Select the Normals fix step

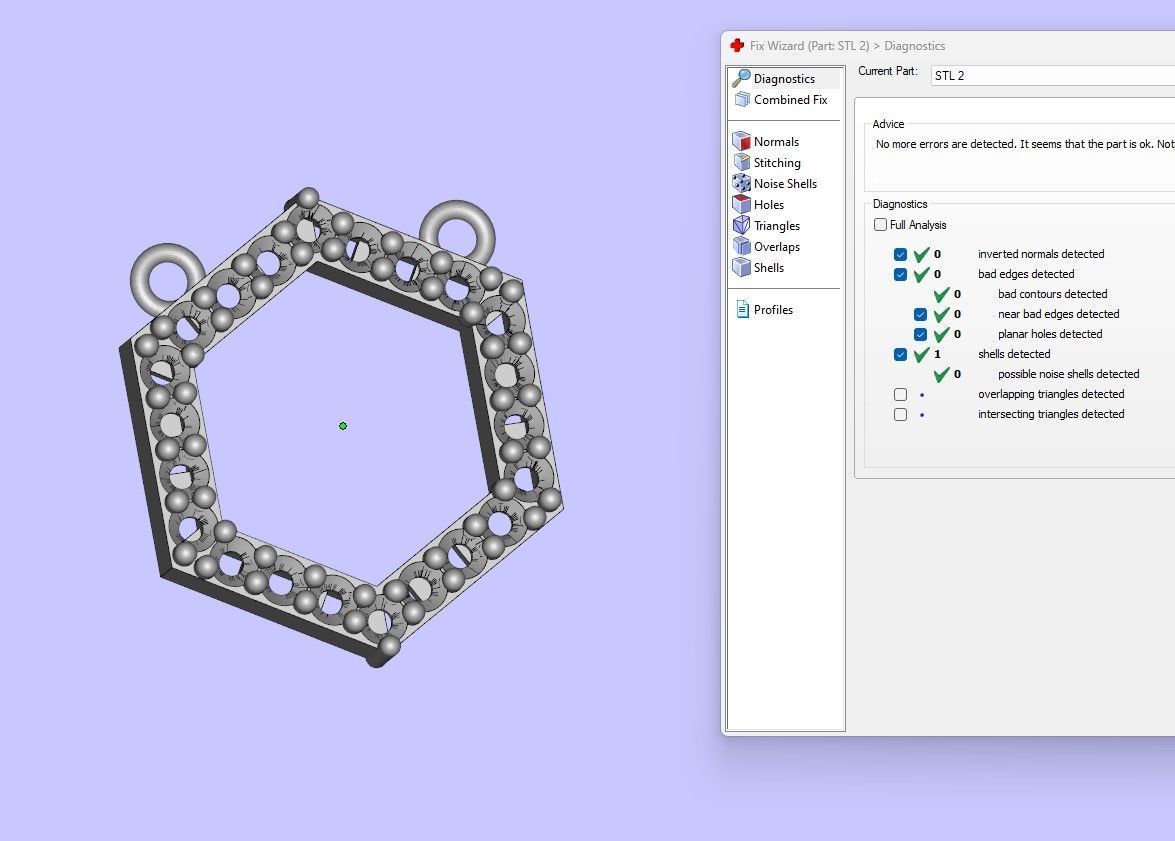coord(776,142)
